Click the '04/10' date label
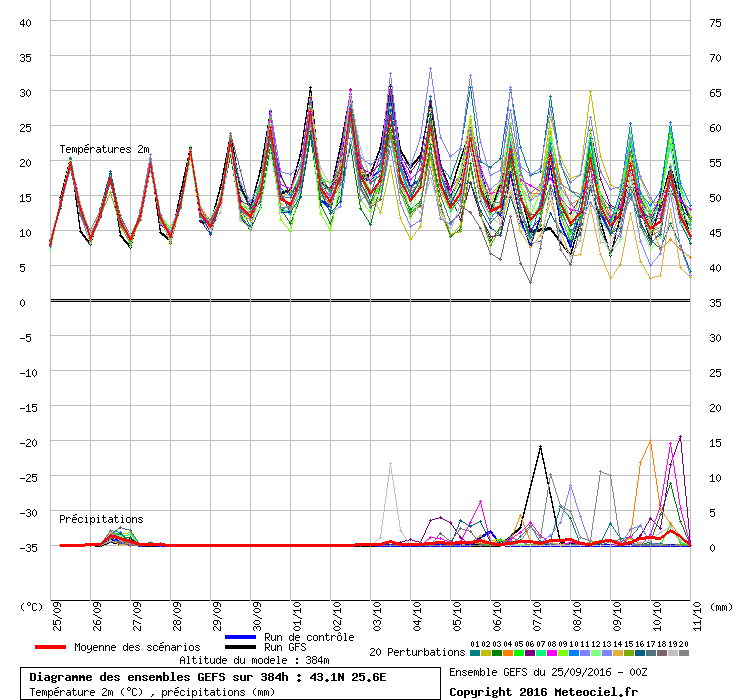 pyautogui.click(x=417, y=616)
